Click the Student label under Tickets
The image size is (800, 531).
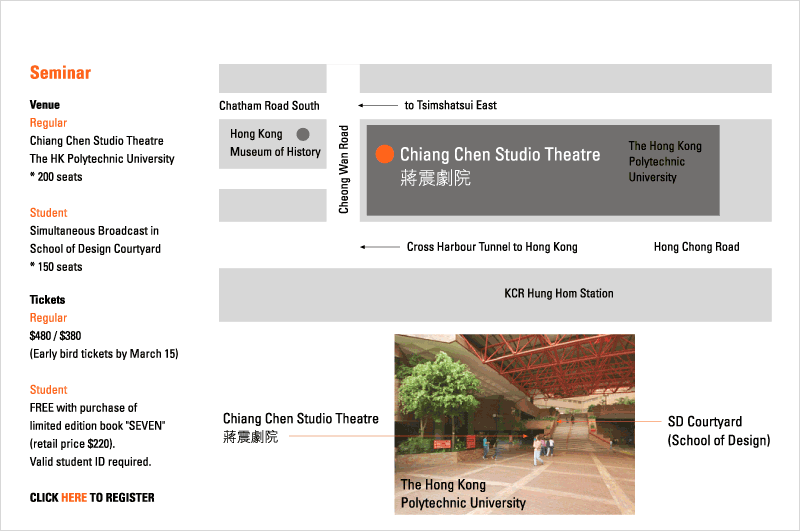[x=48, y=390]
